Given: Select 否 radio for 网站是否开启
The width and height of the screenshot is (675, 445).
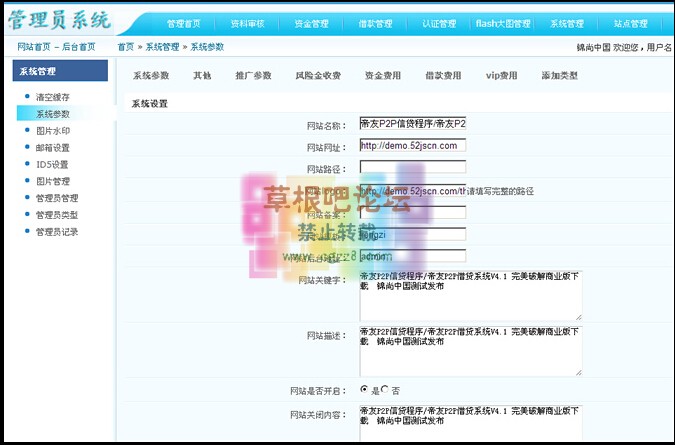Looking at the screenshot, I should (384, 389).
